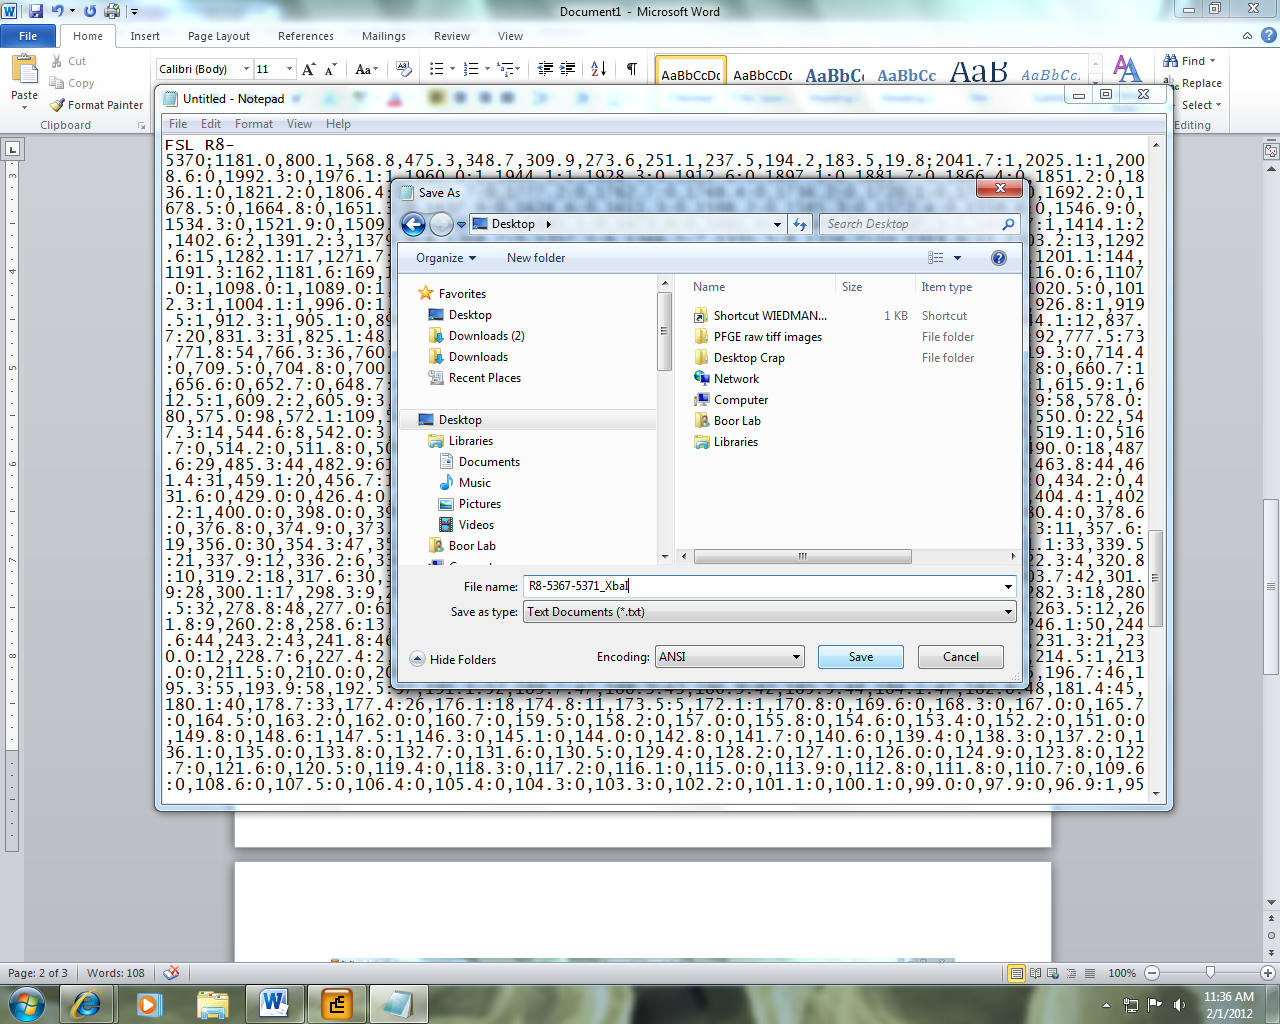Open Notepad's Edit menu
Viewport: 1280px width, 1024px height.
[x=211, y=124]
